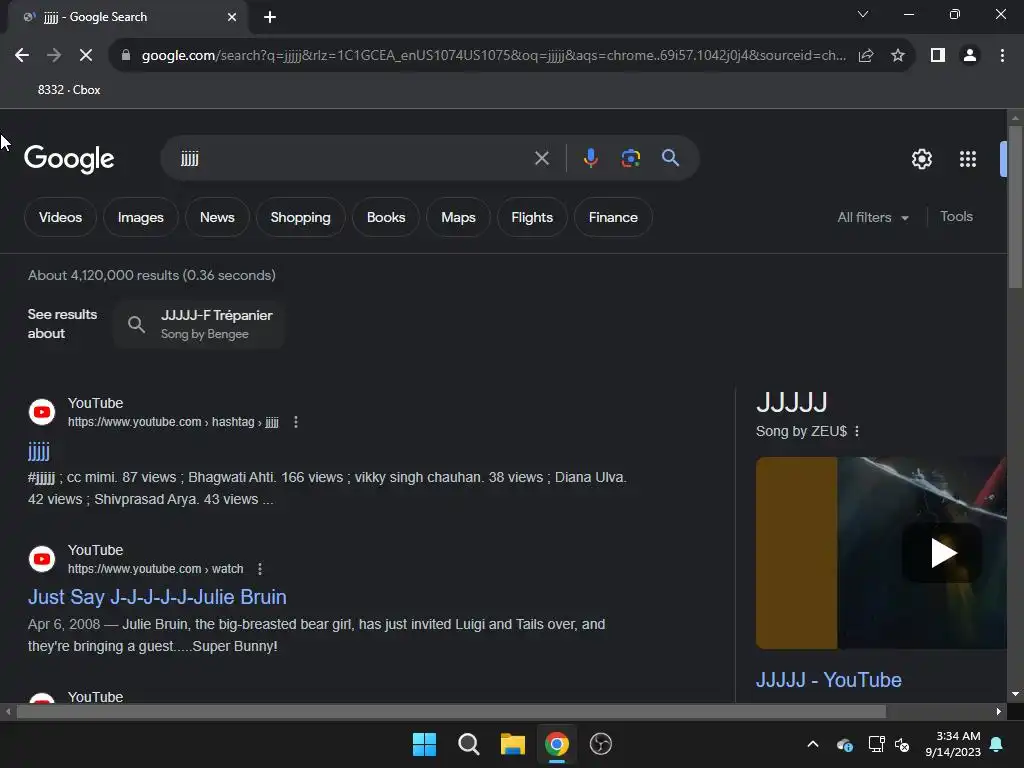The width and height of the screenshot is (1024, 768).
Task: Click the horizontal scrollbar thumb
Action: click(451, 711)
